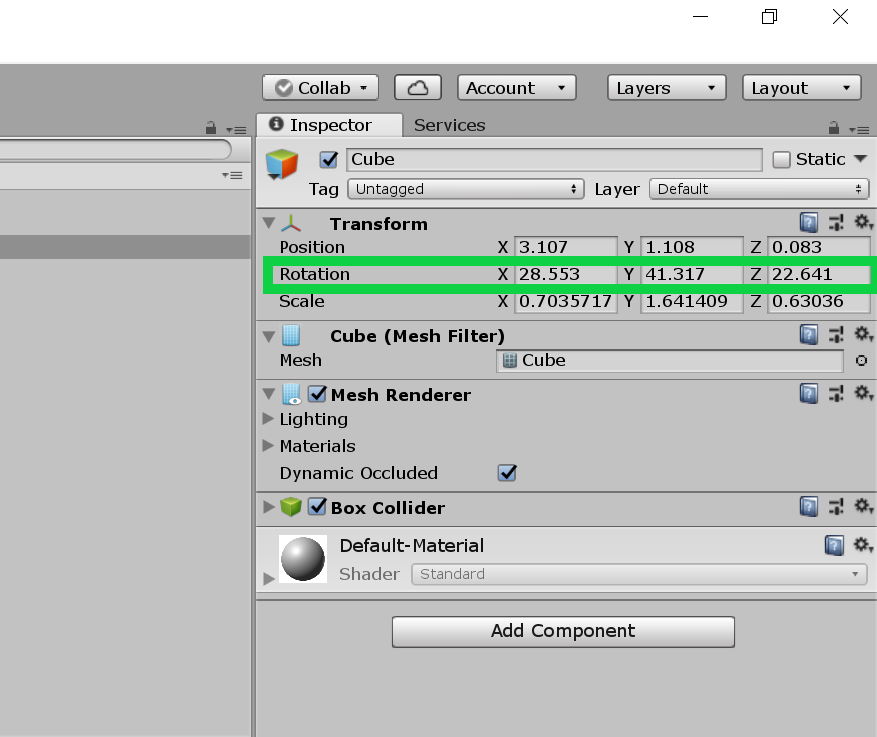This screenshot has width=877, height=737.
Task: Open the Tag dropdown showing Untagged
Action: pyautogui.click(x=465, y=189)
